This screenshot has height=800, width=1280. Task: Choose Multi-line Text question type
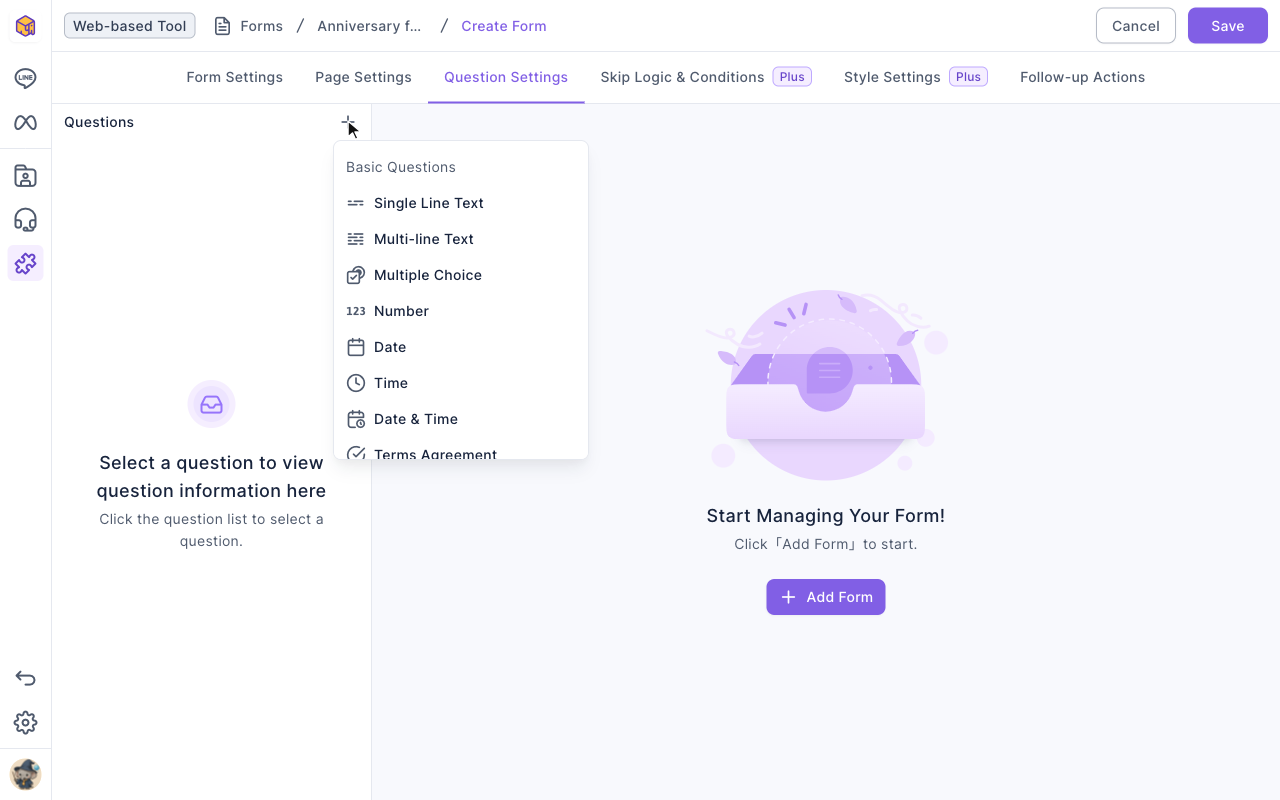(461, 239)
